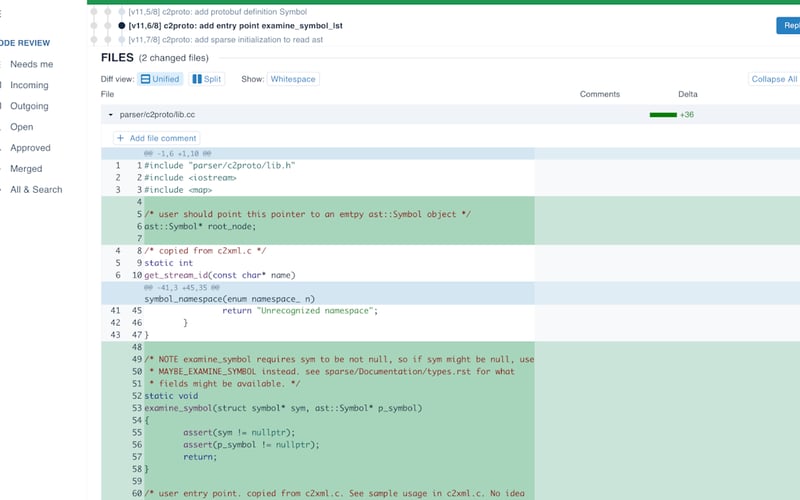
Task: Click the +36 delta indicator
Action: (x=687, y=115)
